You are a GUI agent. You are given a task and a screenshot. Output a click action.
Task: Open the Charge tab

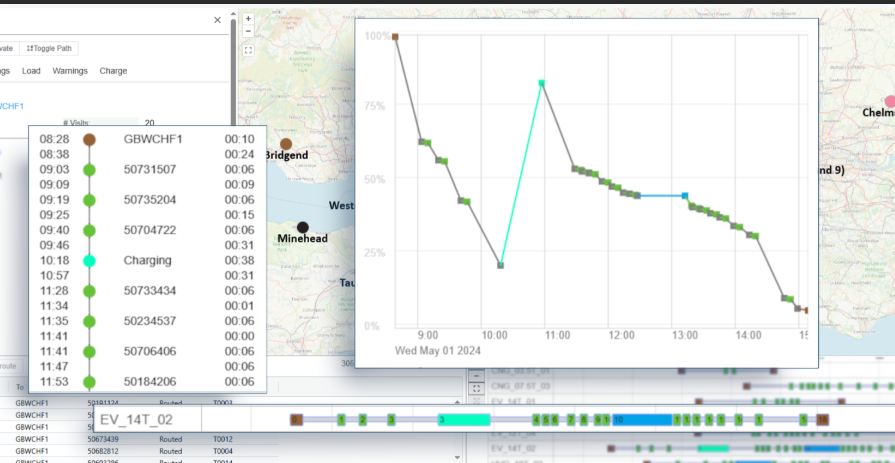[113, 71]
